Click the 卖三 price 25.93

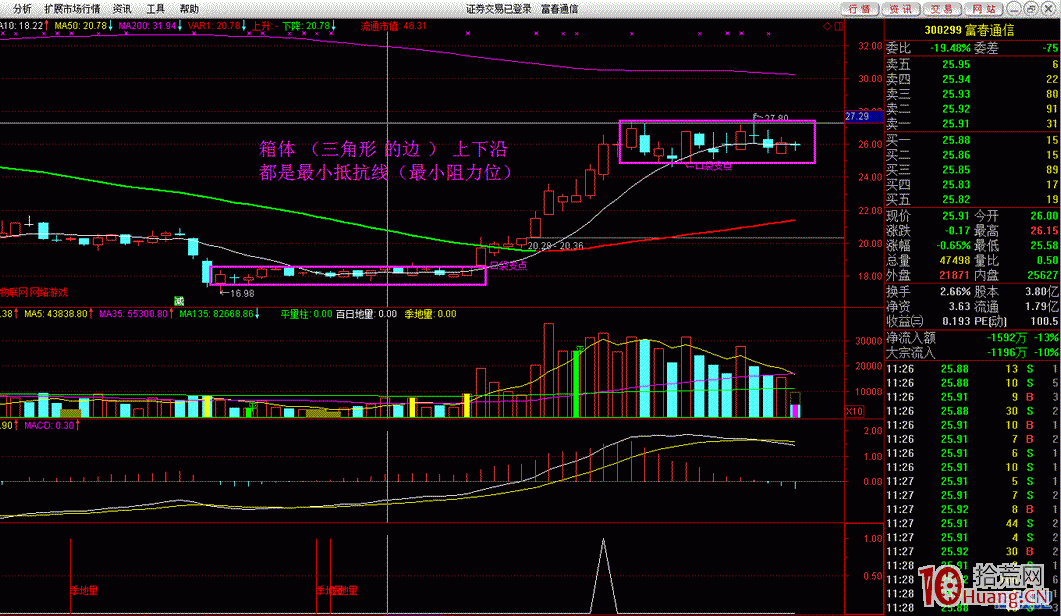click(956, 94)
